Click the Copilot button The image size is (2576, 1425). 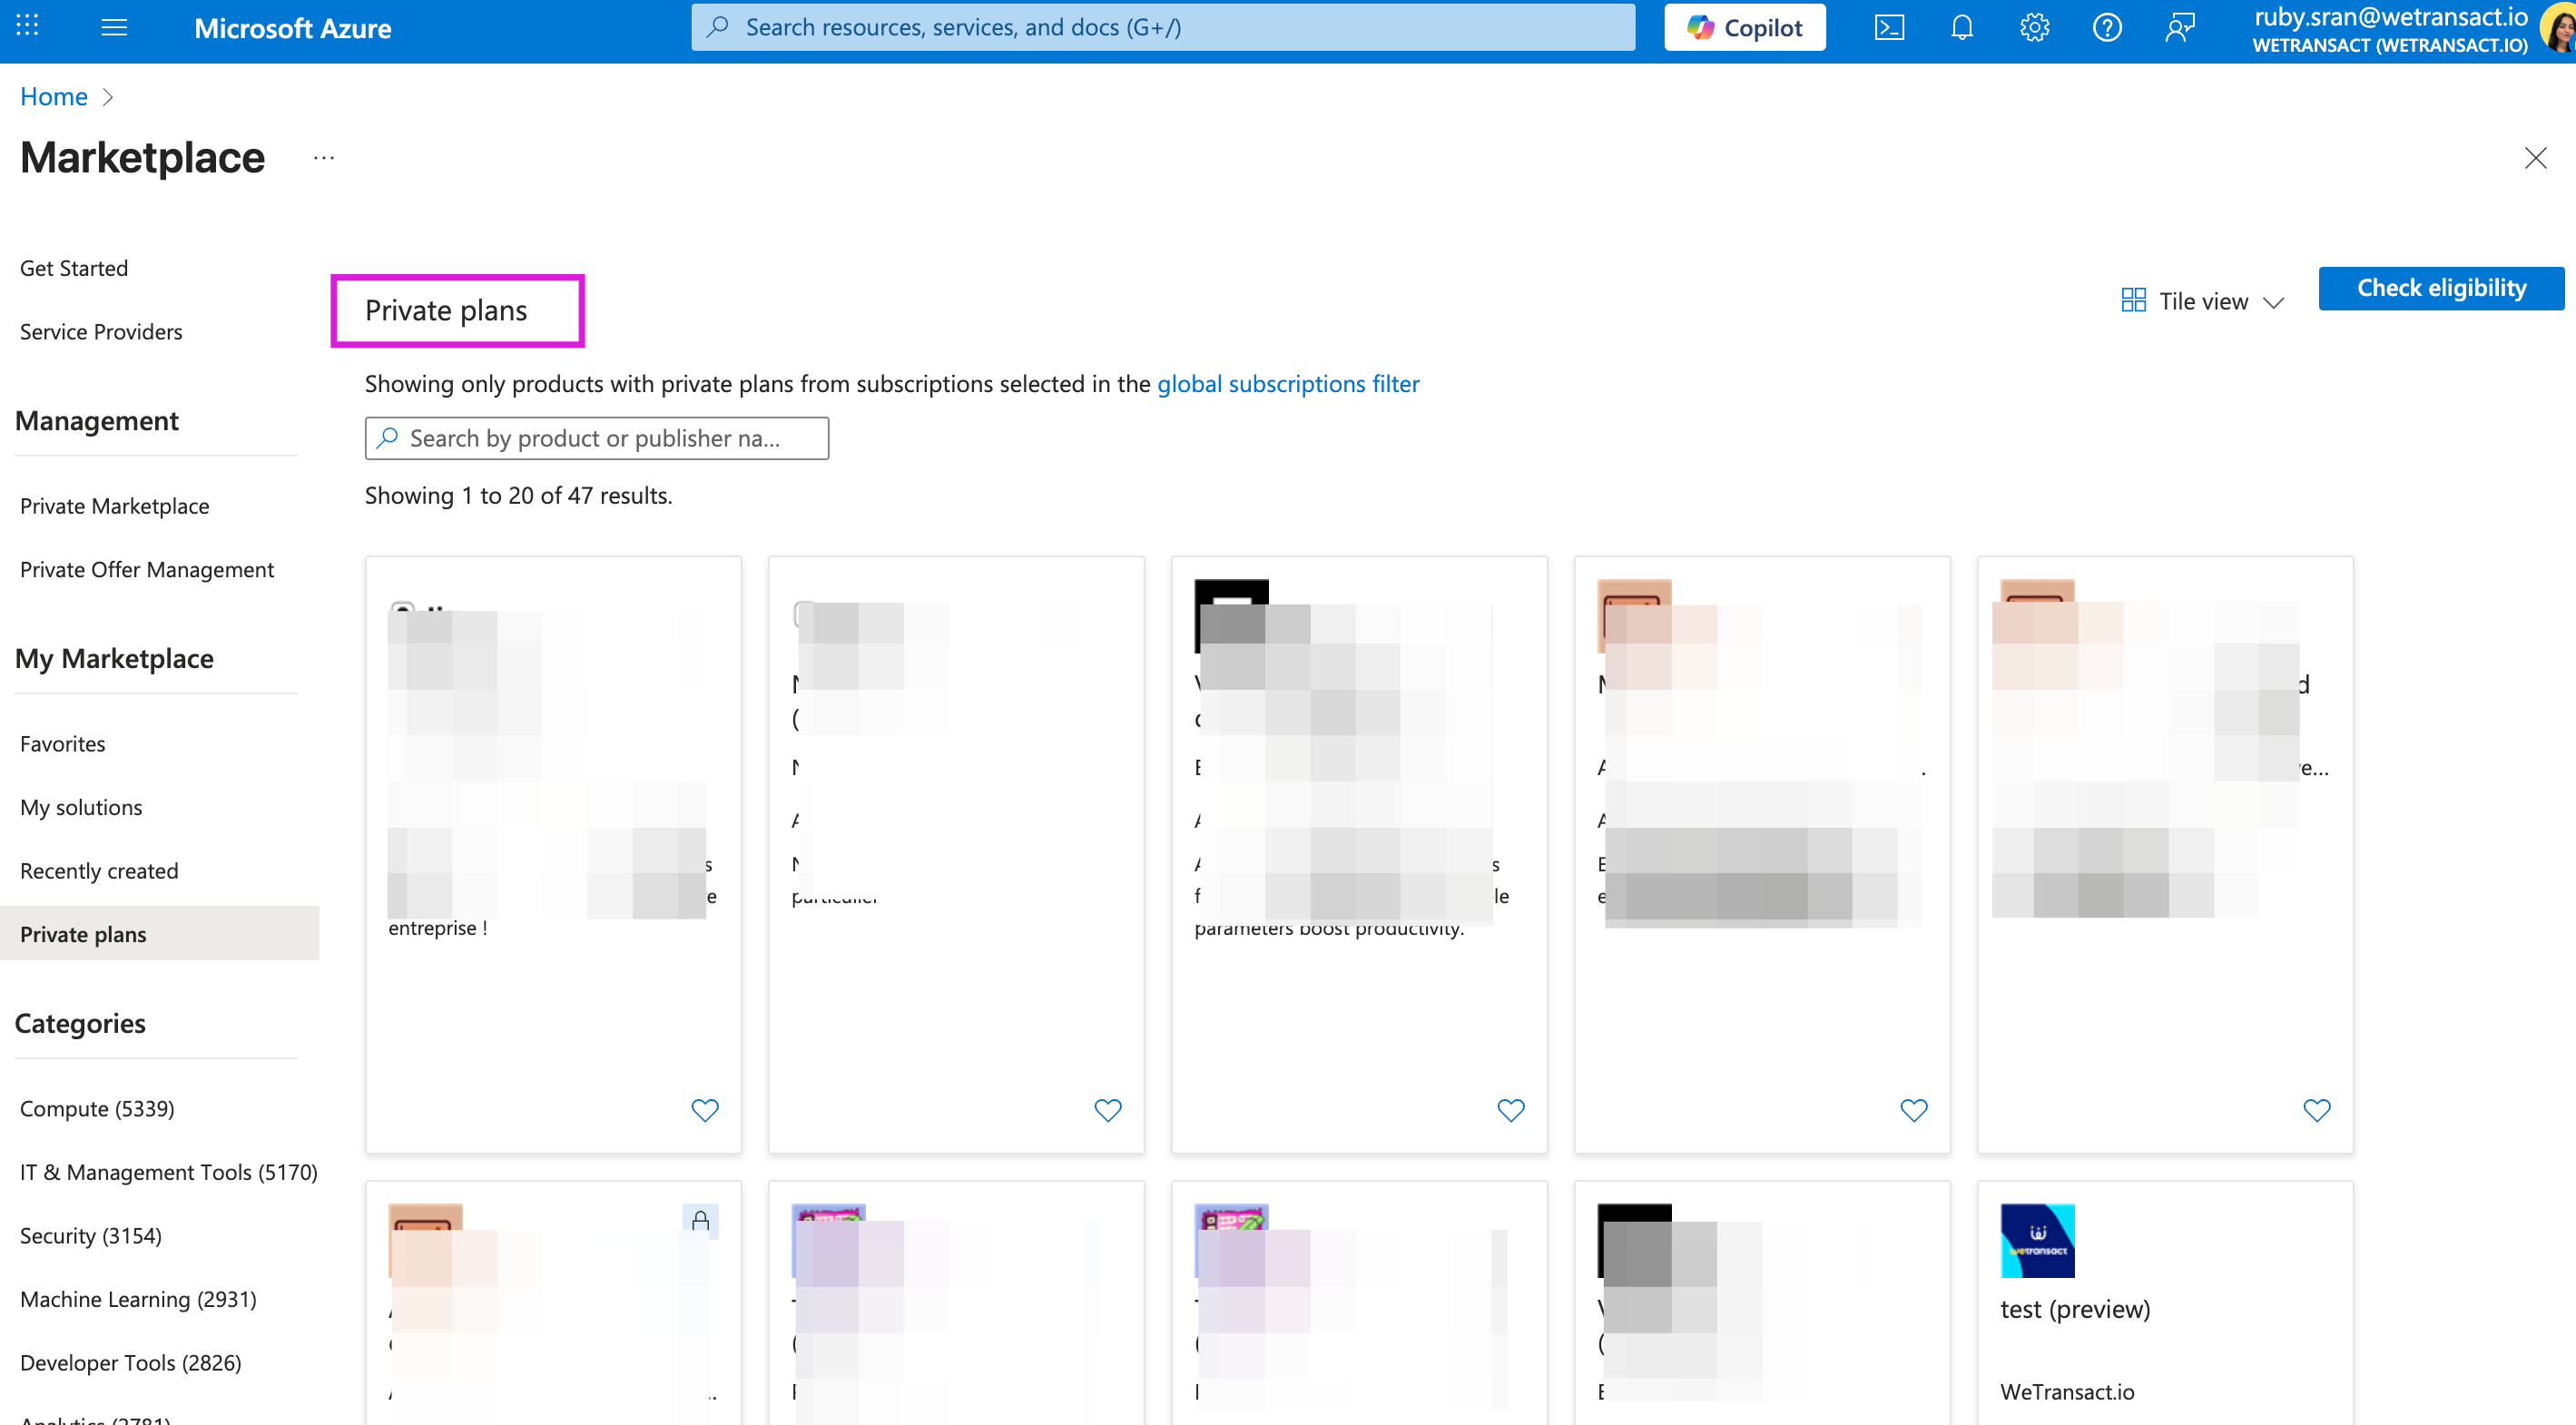pos(1745,27)
